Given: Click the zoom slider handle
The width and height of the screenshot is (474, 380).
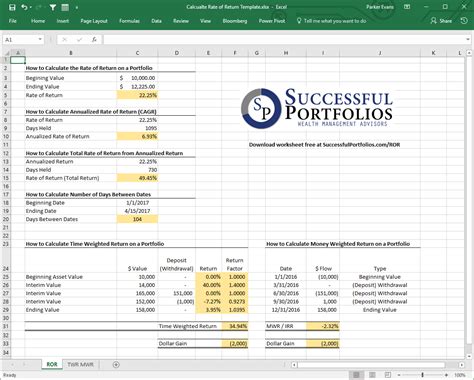Looking at the screenshot, I should pyautogui.click(x=422, y=375).
